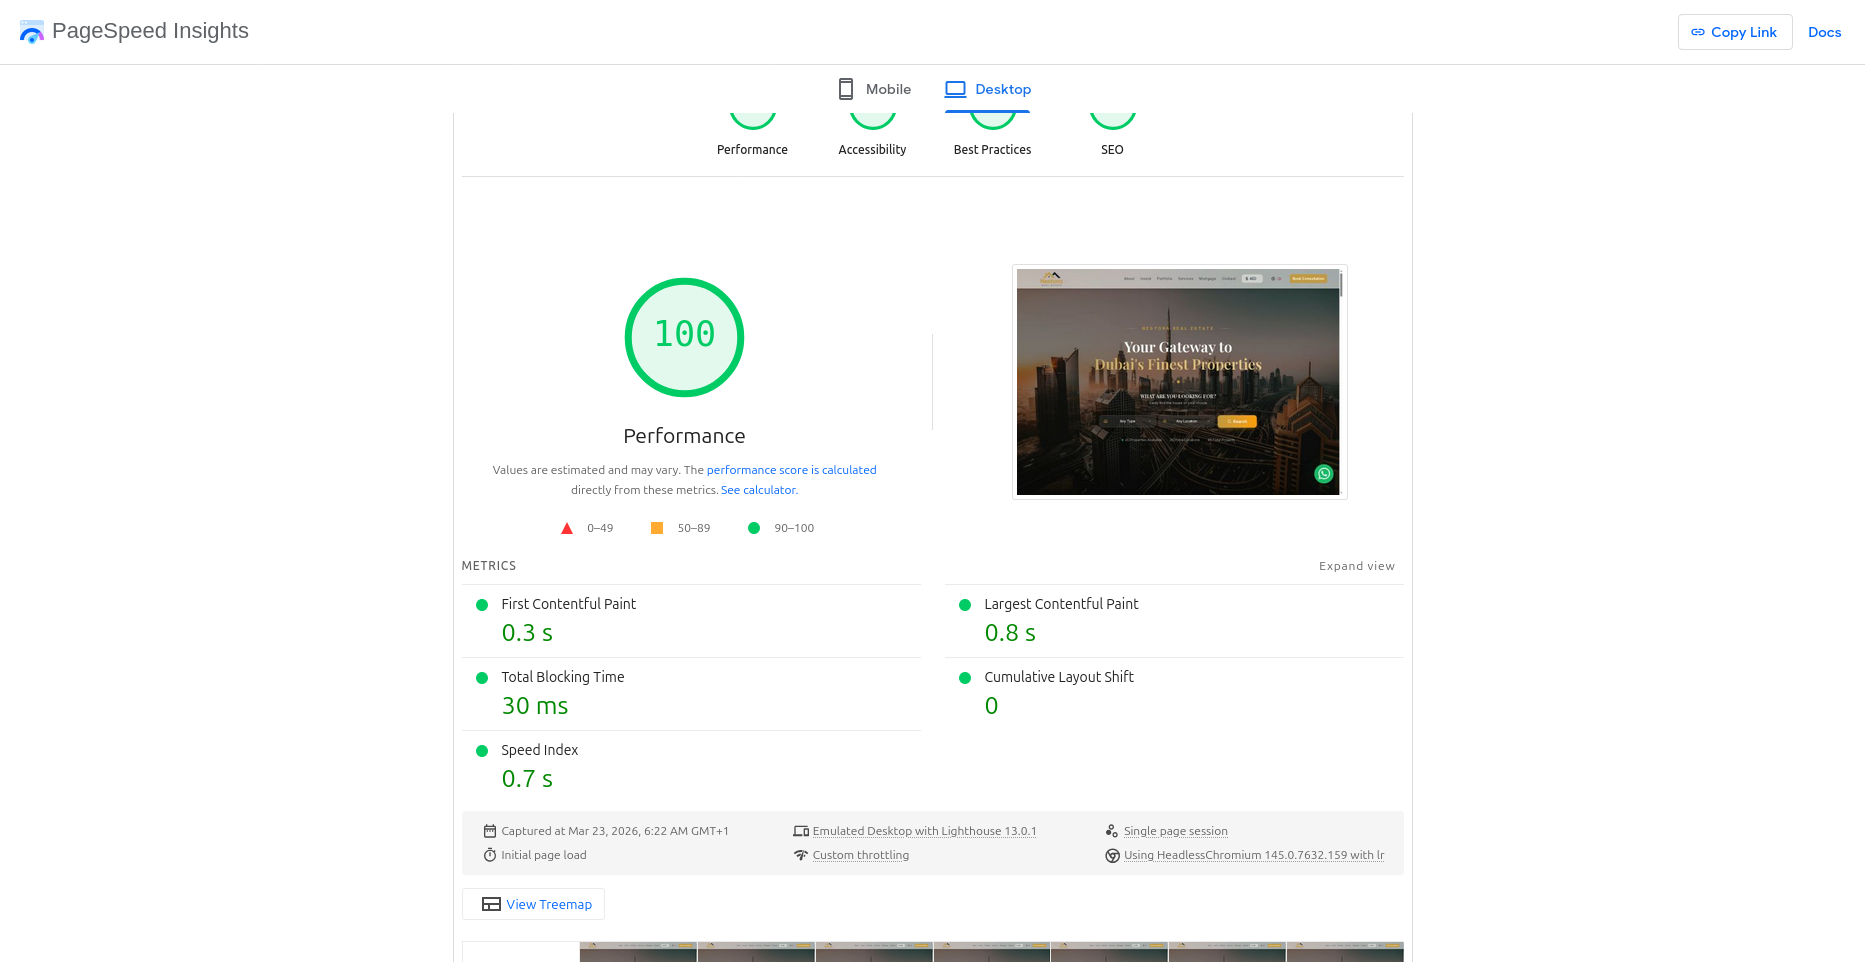The image size is (1865, 962).
Task: Open the website screenshot thumbnail
Action: click(1179, 381)
